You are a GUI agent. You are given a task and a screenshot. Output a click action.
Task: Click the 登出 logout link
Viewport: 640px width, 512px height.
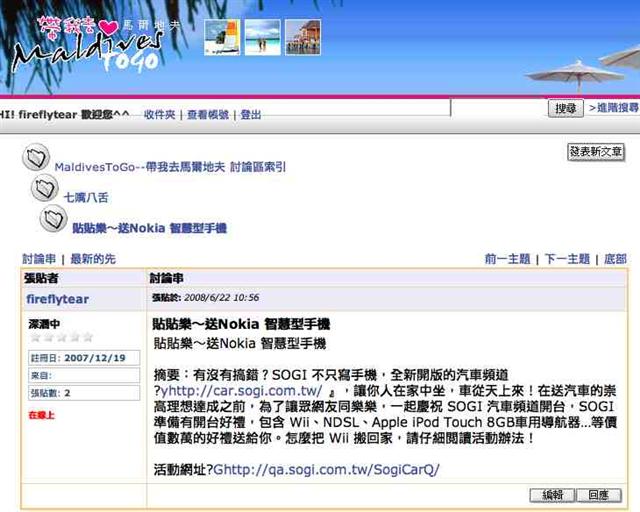coord(251,115)
